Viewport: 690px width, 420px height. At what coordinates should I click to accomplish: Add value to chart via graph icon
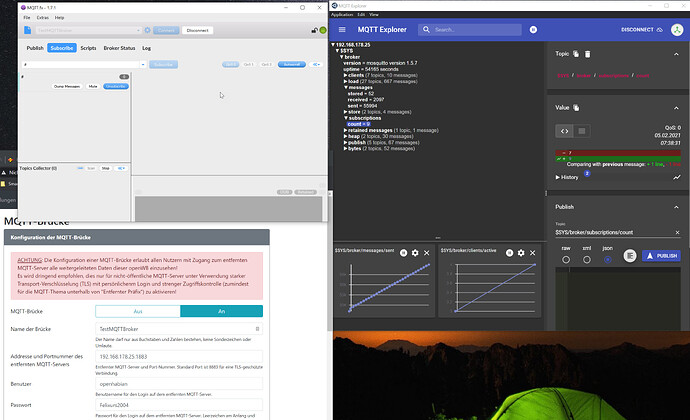click(x=676, y=177)
